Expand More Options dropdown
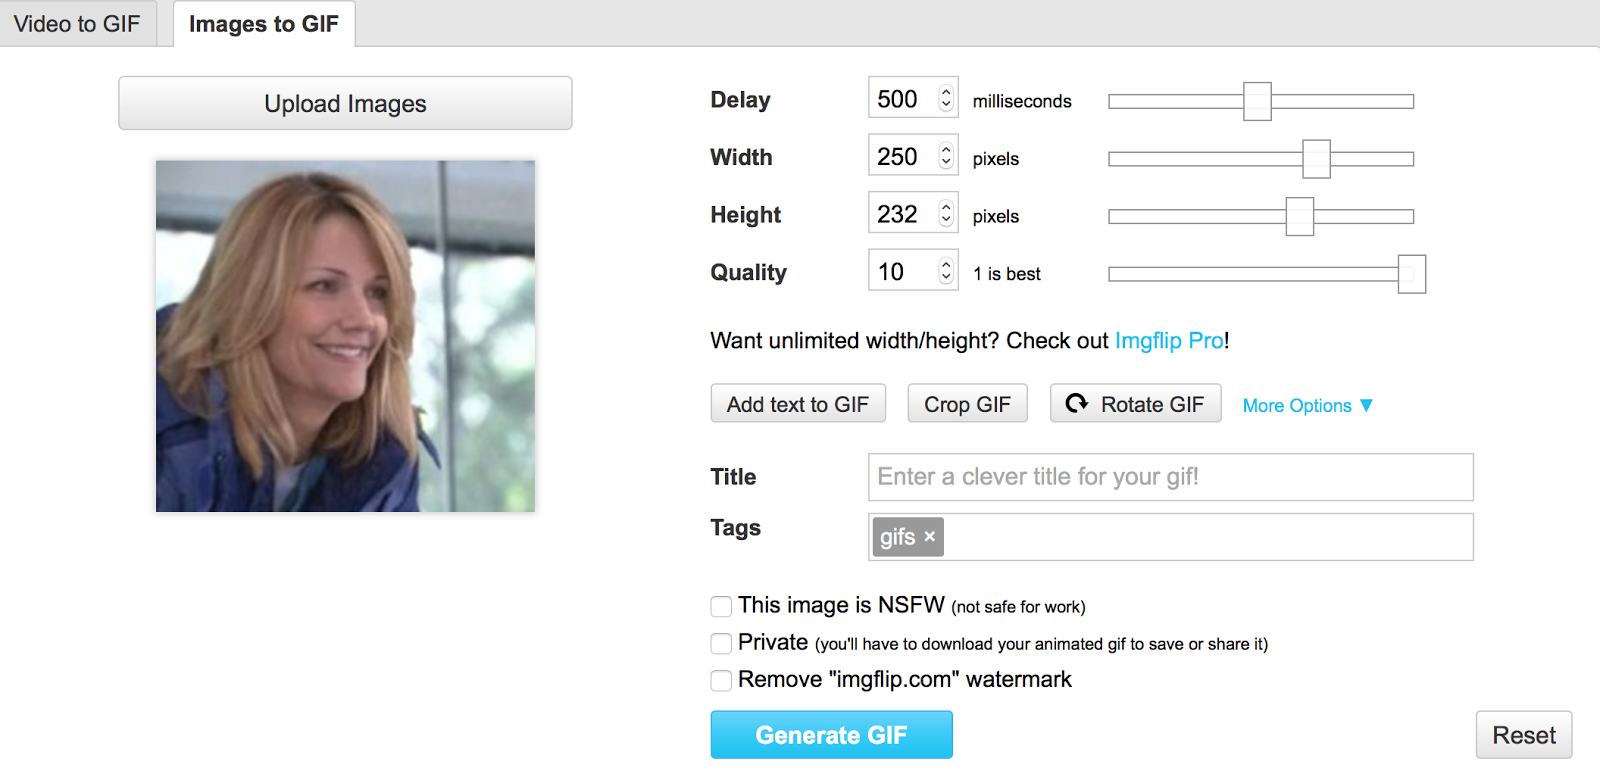Viewport: 1600px width, 774px height. (1307, 405)
